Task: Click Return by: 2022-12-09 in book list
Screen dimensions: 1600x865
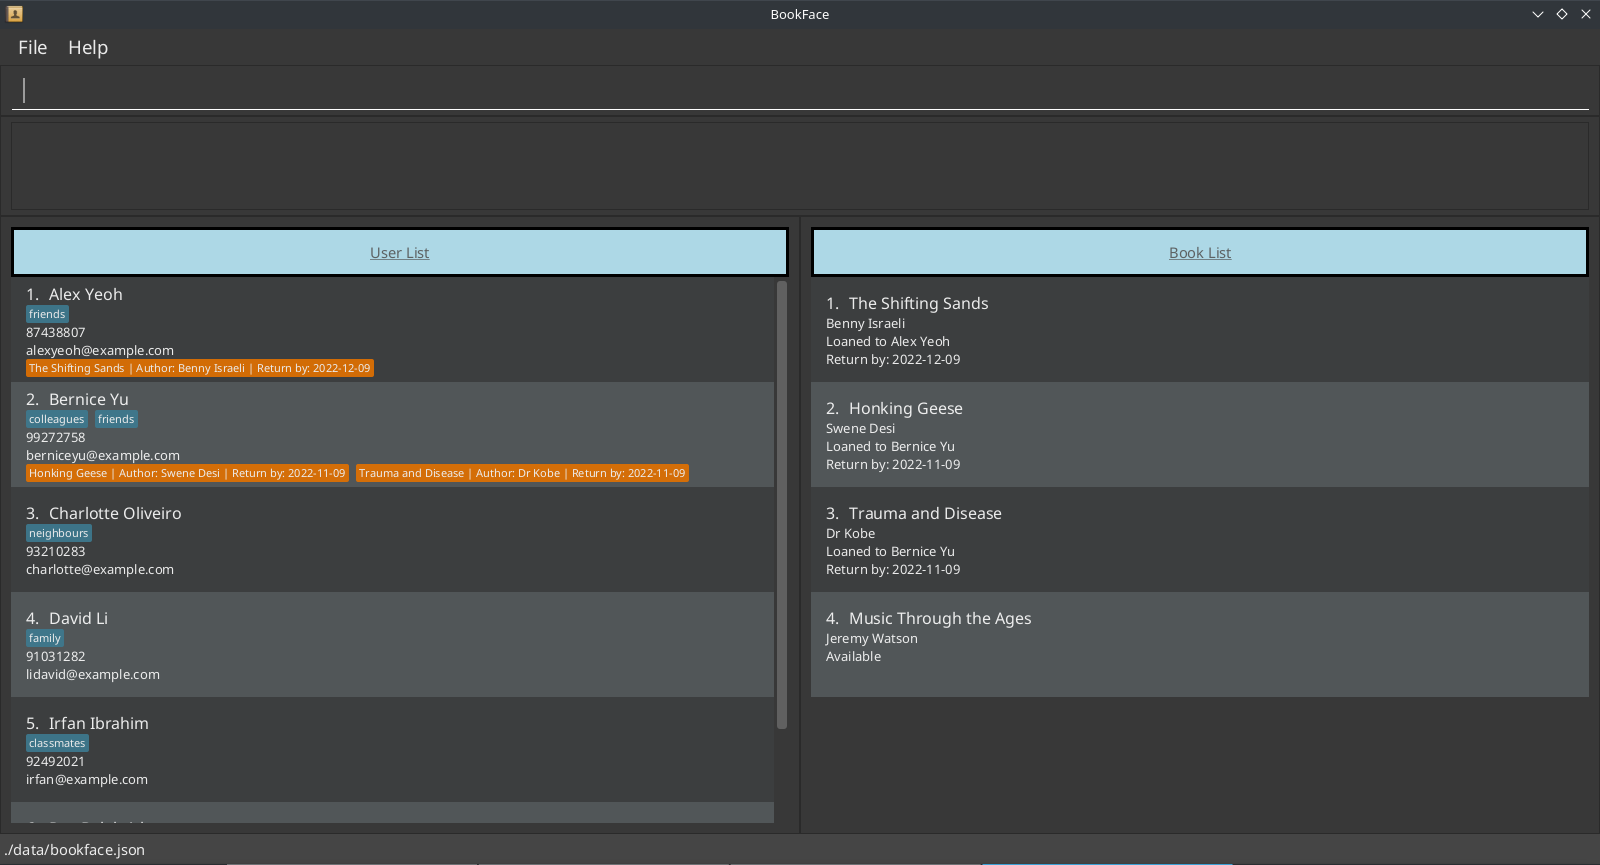Action: (893, 359)
